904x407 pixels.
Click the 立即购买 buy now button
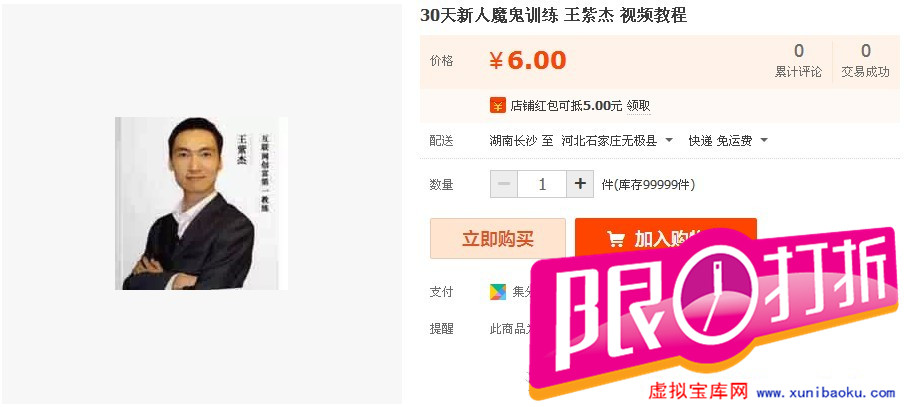click(498, 239)
